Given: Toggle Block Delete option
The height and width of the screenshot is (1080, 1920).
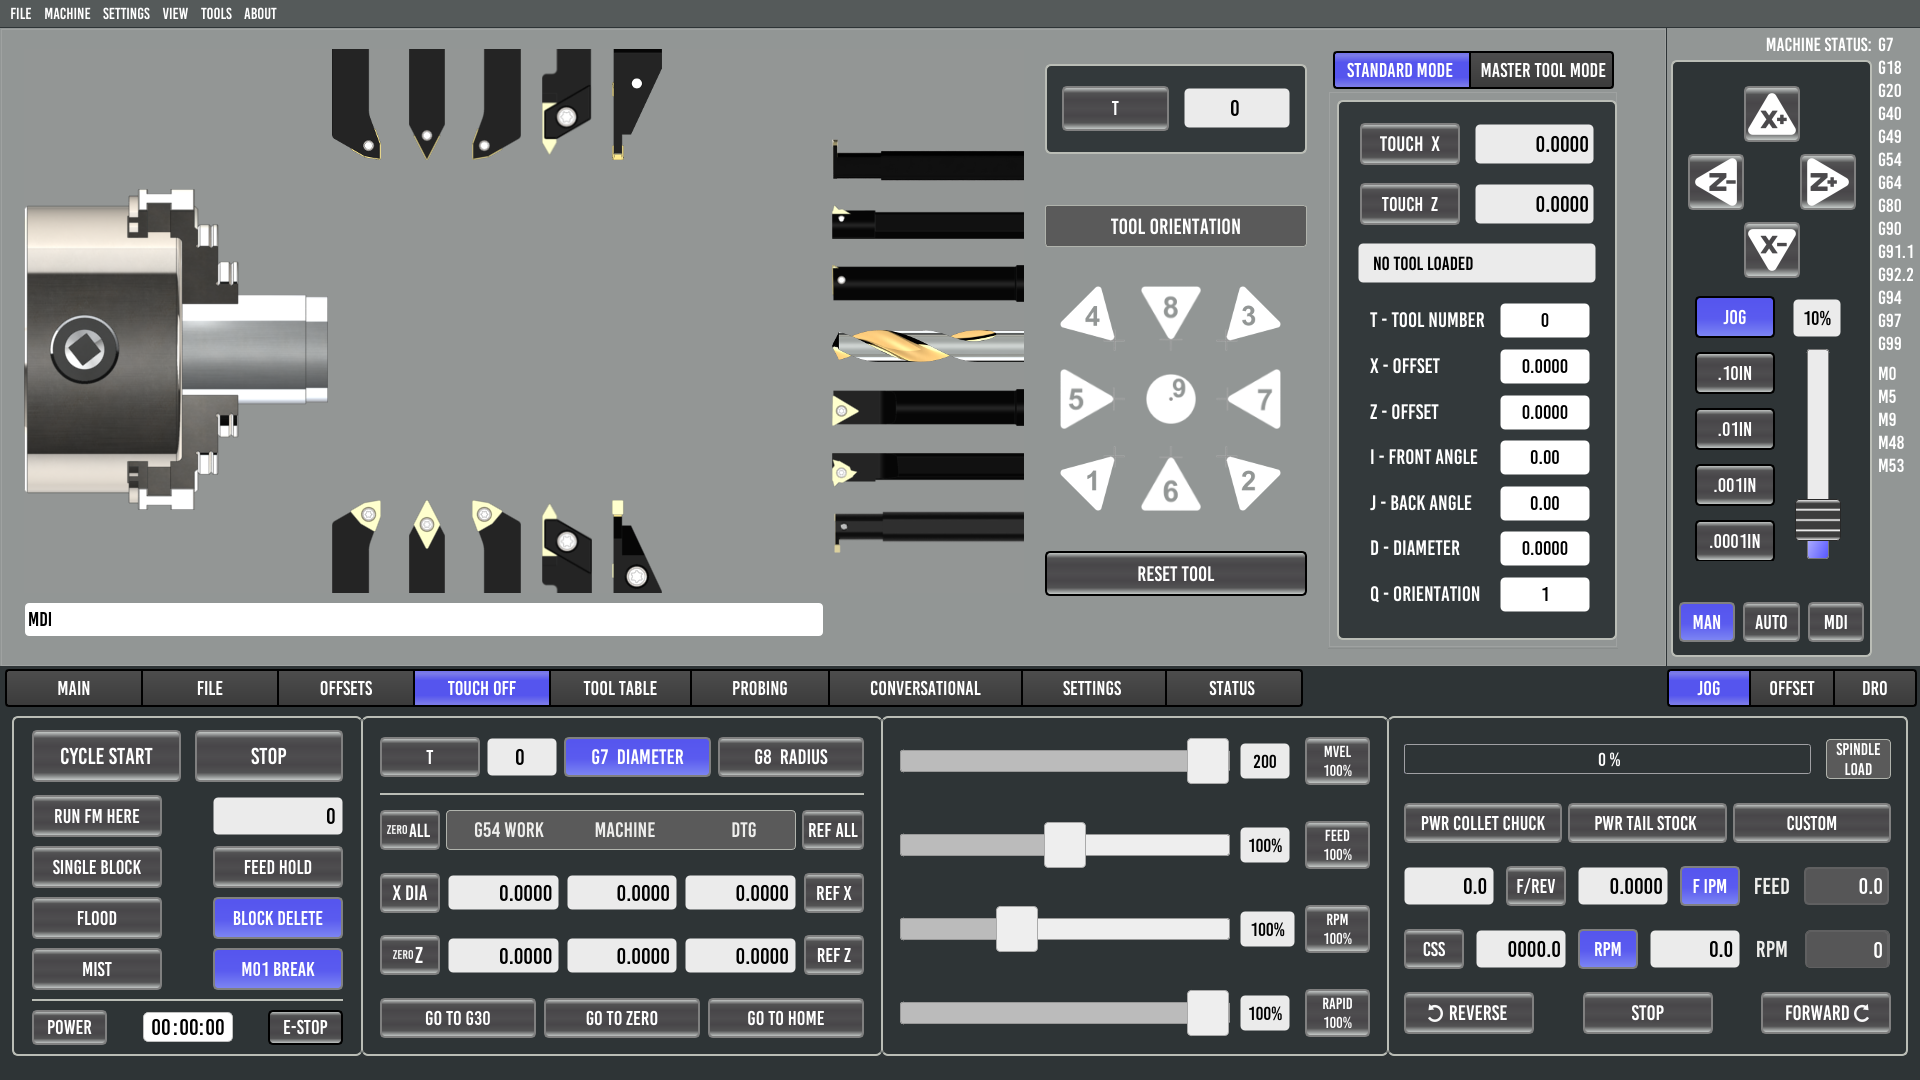Looking at the screenshot, I should pos(277,918).
